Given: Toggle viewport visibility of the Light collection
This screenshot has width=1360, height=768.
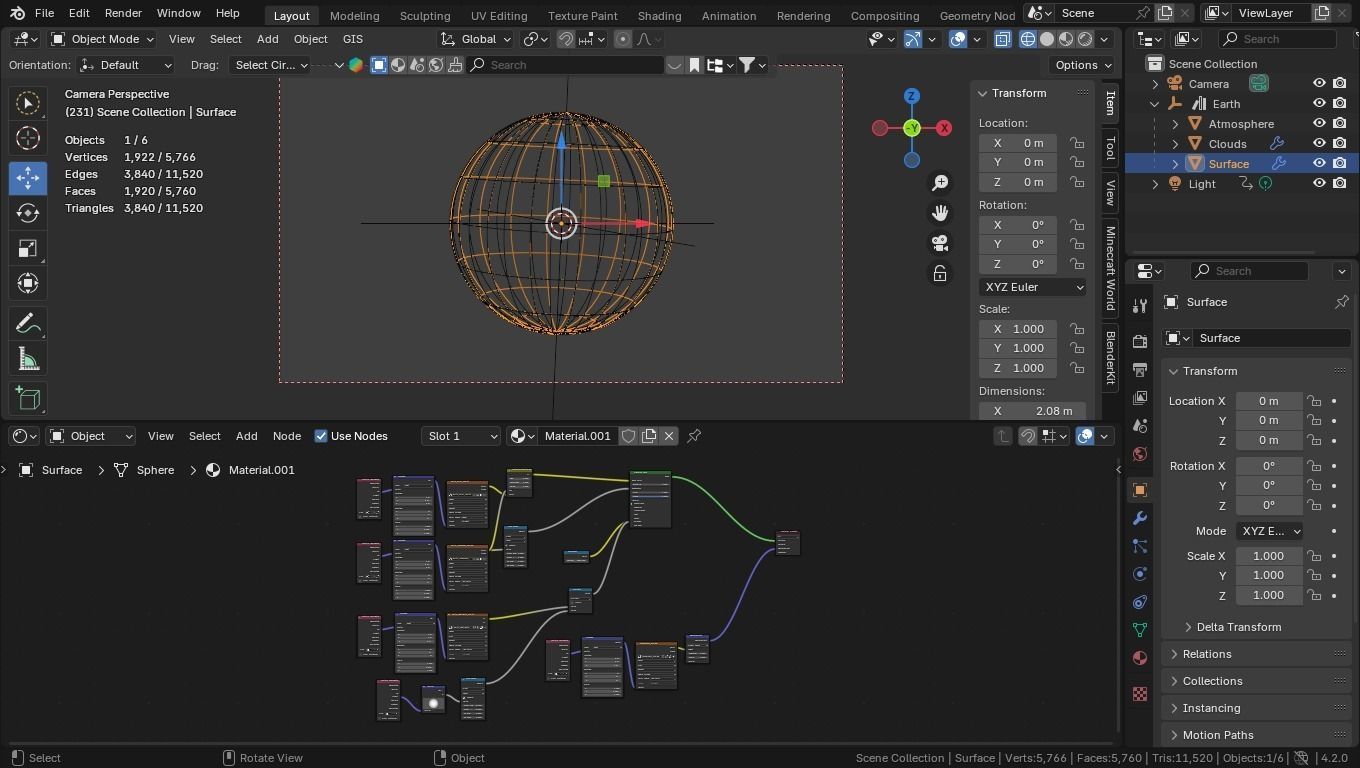Looking at the screenshot, I should coord(1319,184).
